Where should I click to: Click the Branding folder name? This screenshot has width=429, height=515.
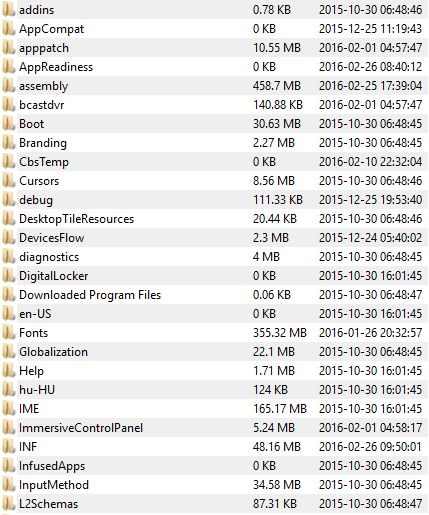pos(43,143)
